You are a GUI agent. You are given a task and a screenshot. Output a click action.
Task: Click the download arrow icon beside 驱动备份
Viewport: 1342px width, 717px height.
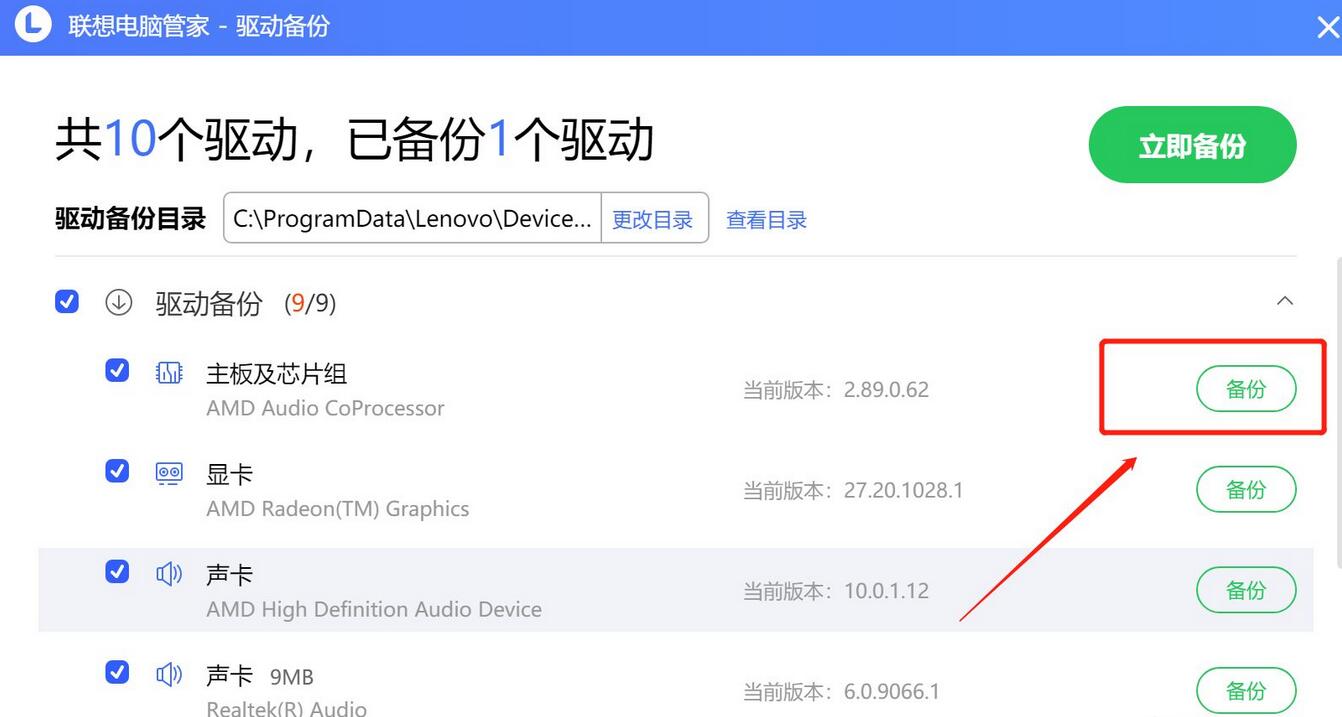click(x=119, y=302)
